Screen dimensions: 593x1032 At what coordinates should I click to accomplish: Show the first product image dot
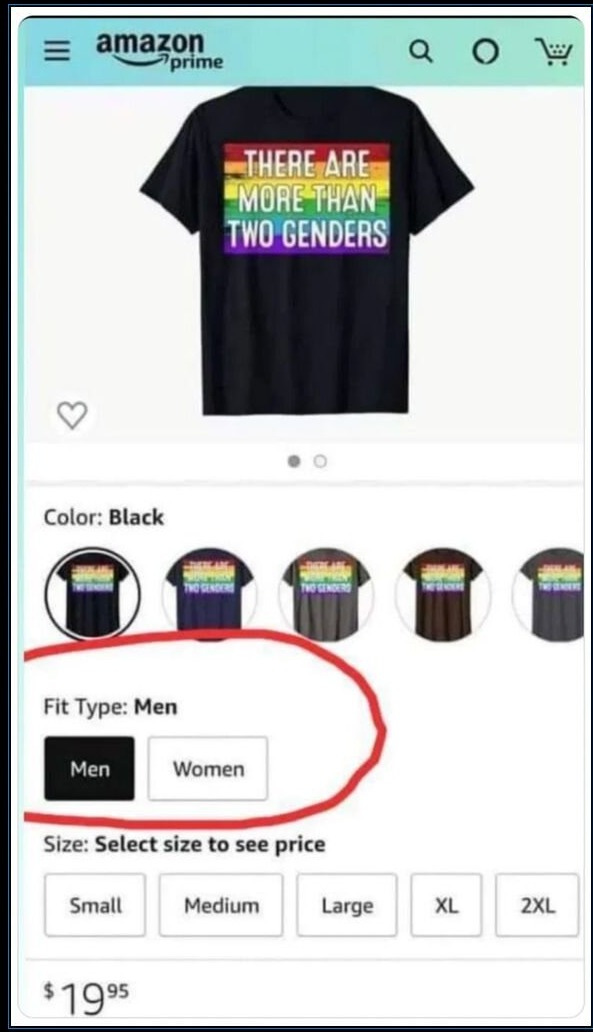[294, 461]
